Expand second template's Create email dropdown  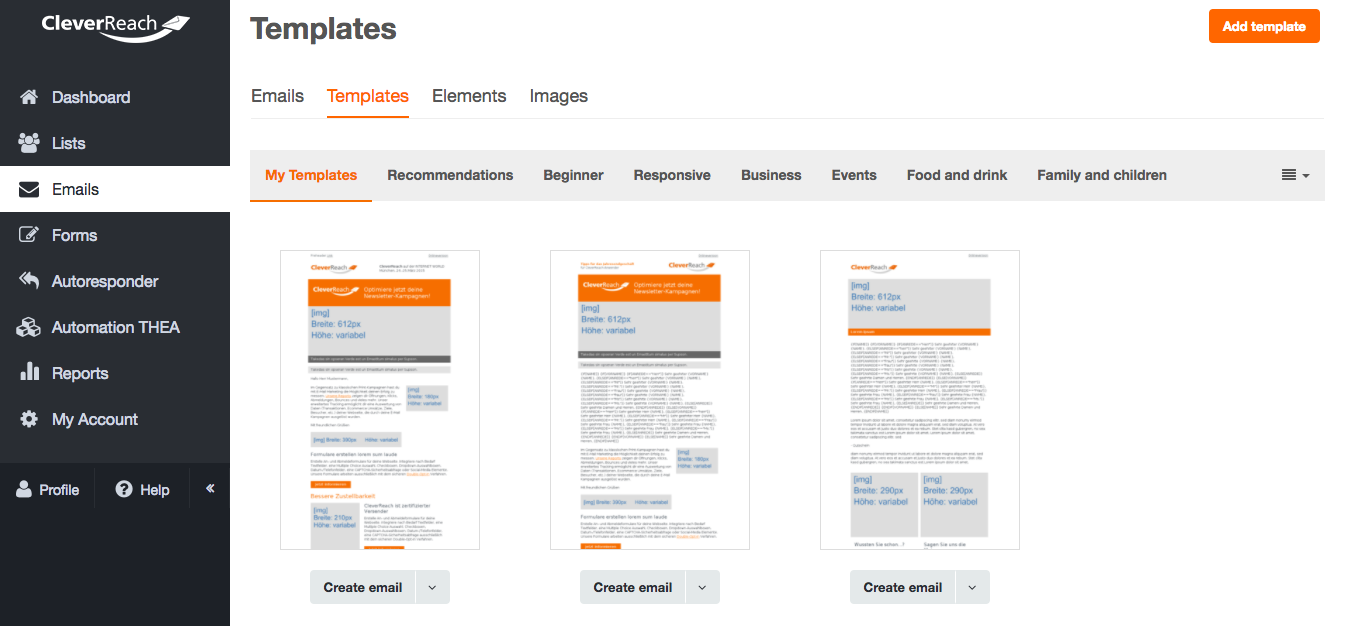point(703,587)
